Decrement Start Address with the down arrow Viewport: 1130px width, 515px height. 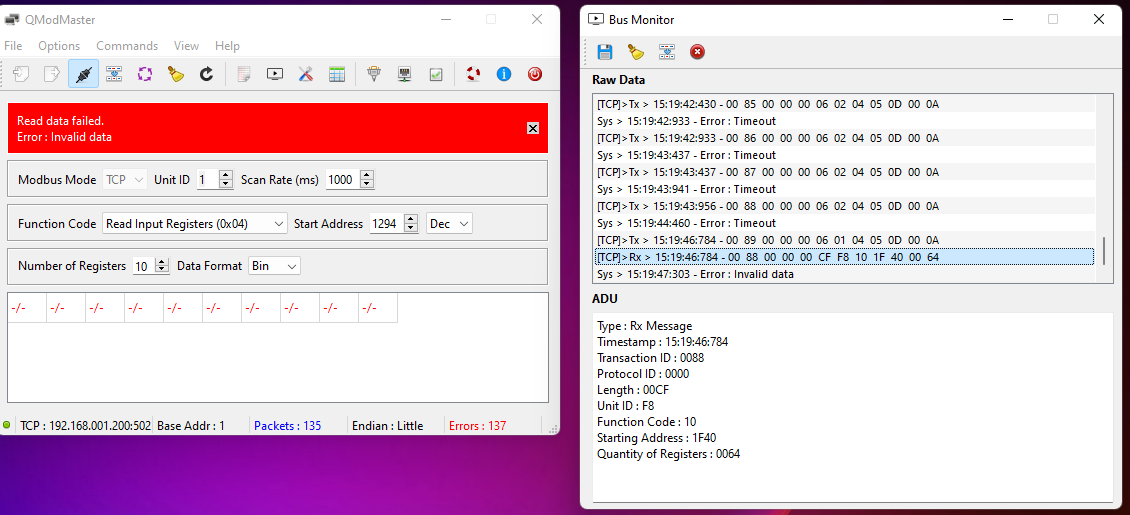pos(411,228)
